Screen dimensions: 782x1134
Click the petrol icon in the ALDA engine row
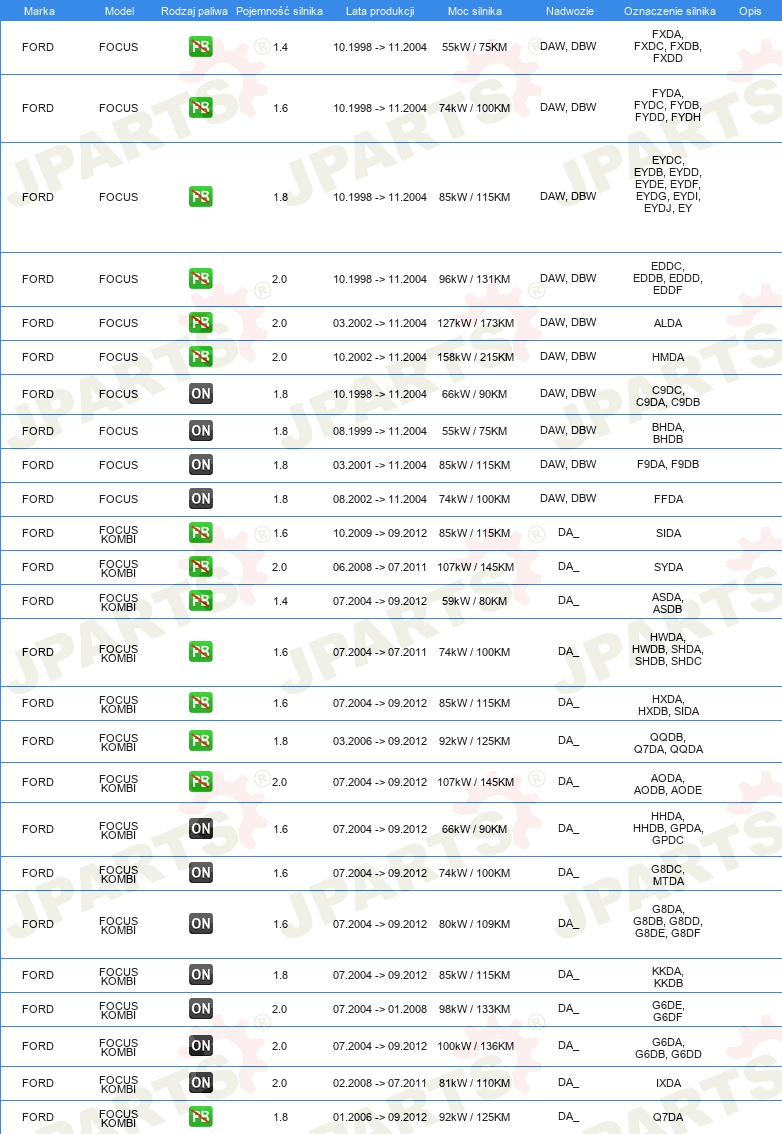coord(200,323)
